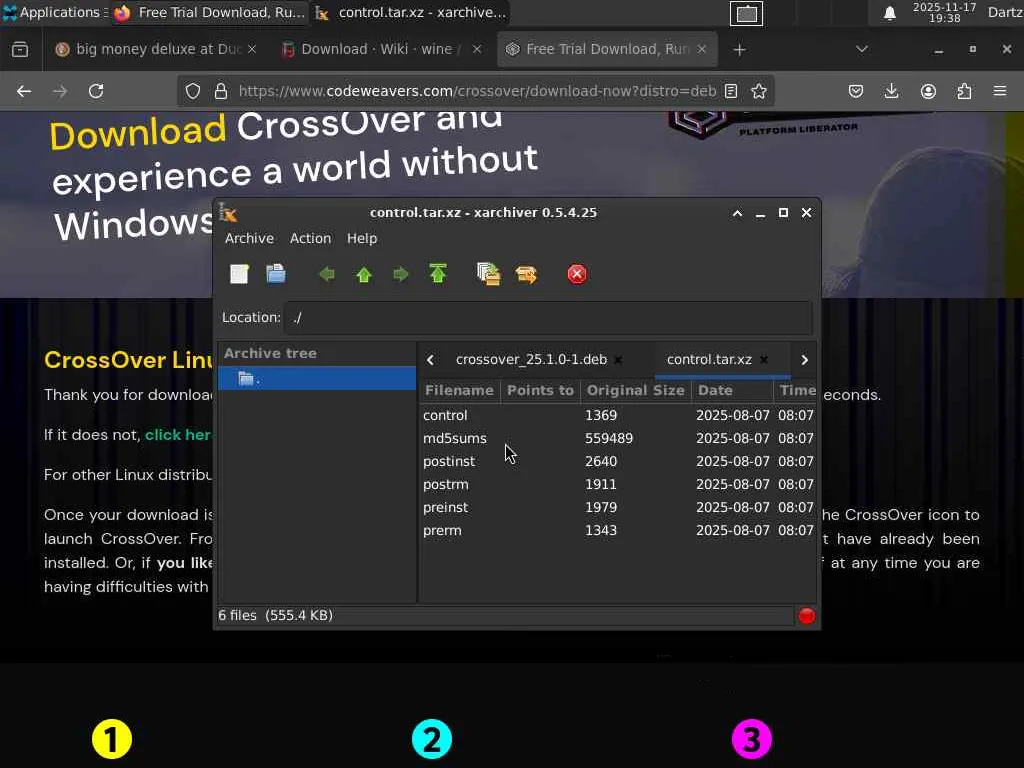This screenshot has height=768, width=1024.
Task: Roll up the xarchiver window with the caret button
Action: 737,213
